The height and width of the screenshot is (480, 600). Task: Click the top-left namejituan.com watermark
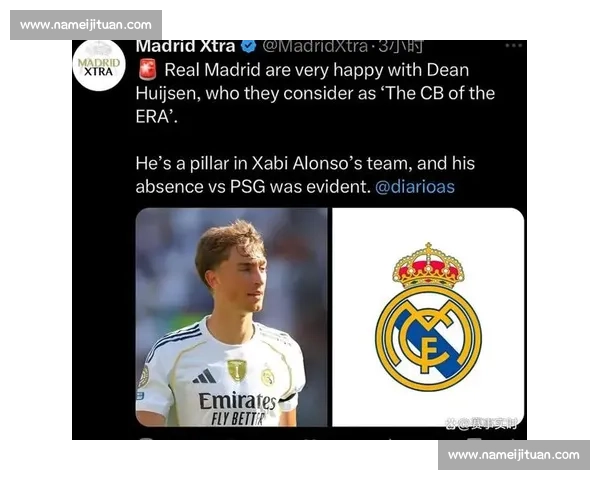point(86,25)
